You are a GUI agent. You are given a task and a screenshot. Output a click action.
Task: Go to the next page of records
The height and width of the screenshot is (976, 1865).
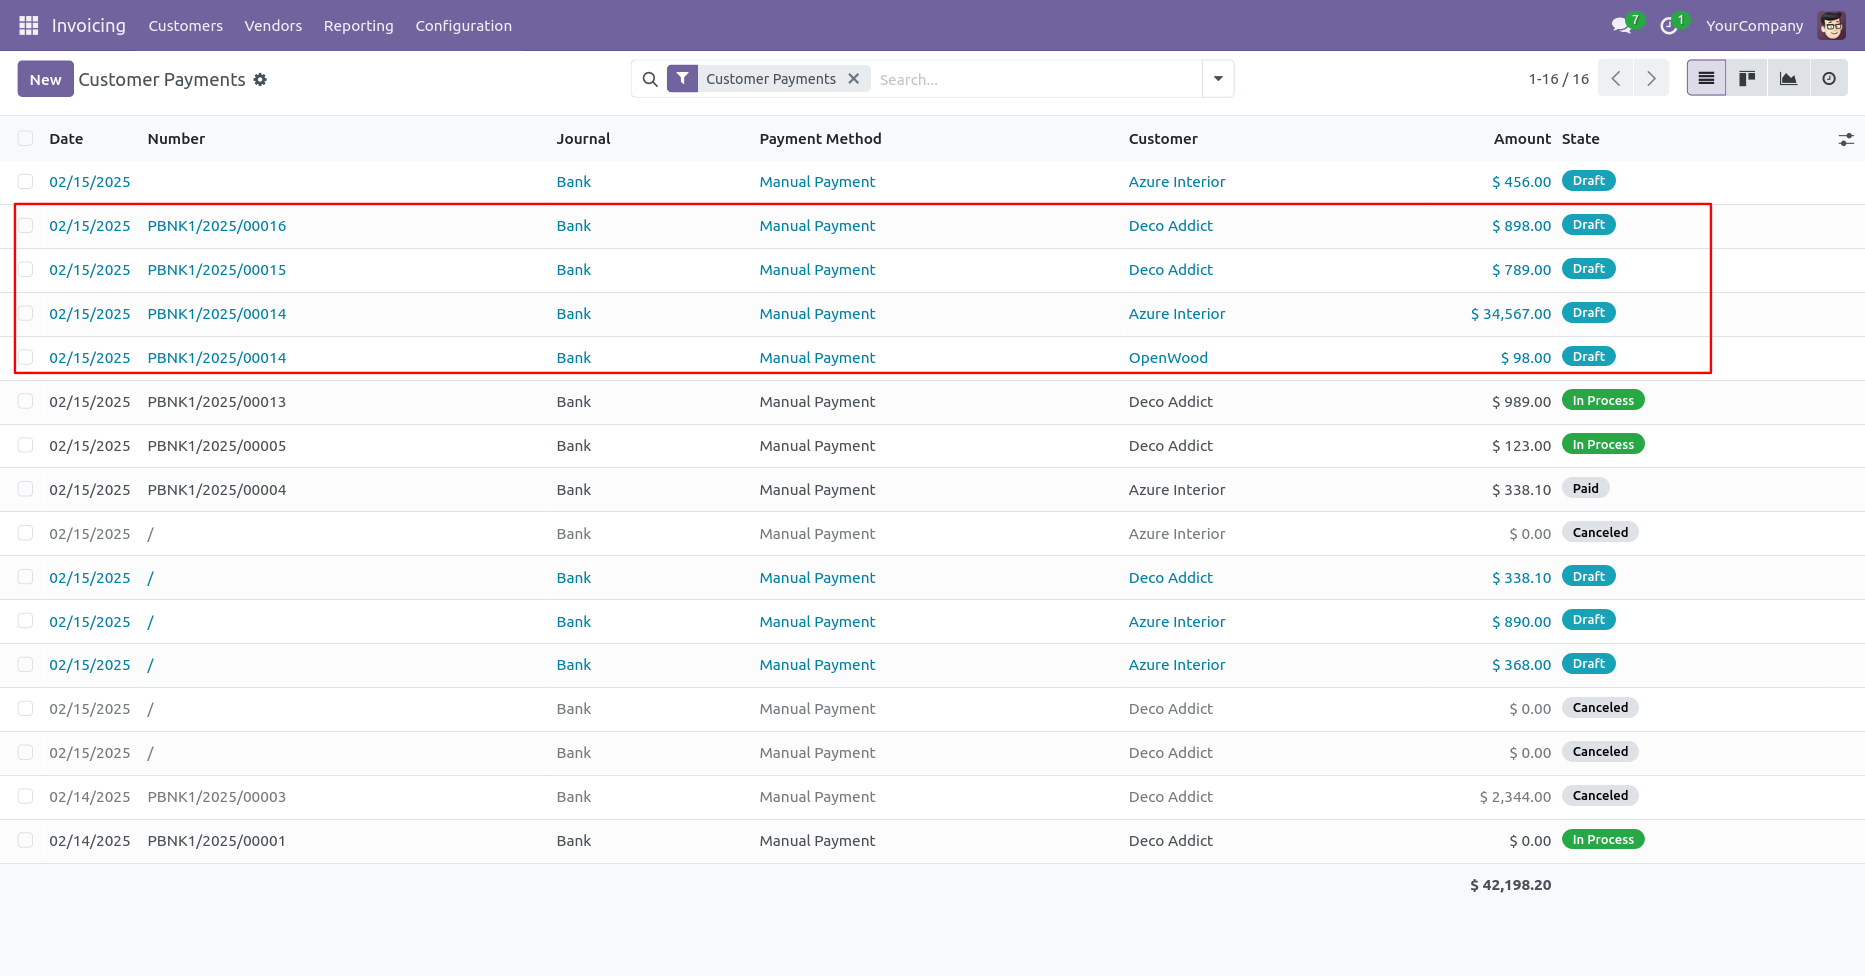click(x=1651, y=78)
